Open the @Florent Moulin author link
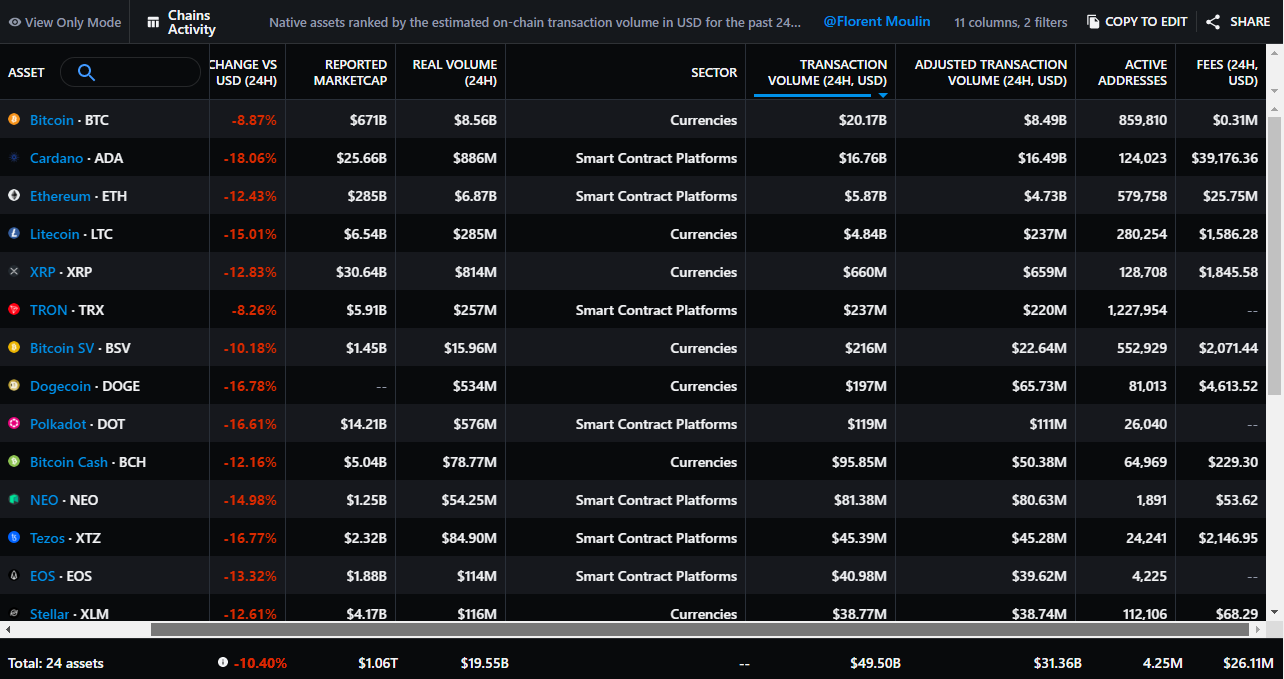 tap(877, 21)
